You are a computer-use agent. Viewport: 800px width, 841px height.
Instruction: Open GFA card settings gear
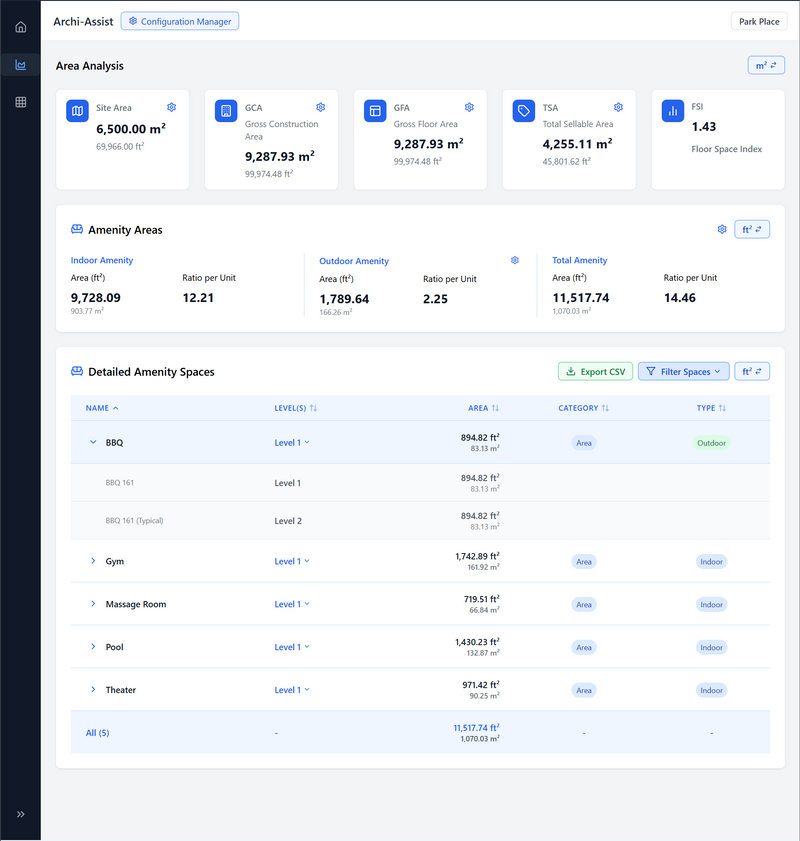(x=469, y=107)
